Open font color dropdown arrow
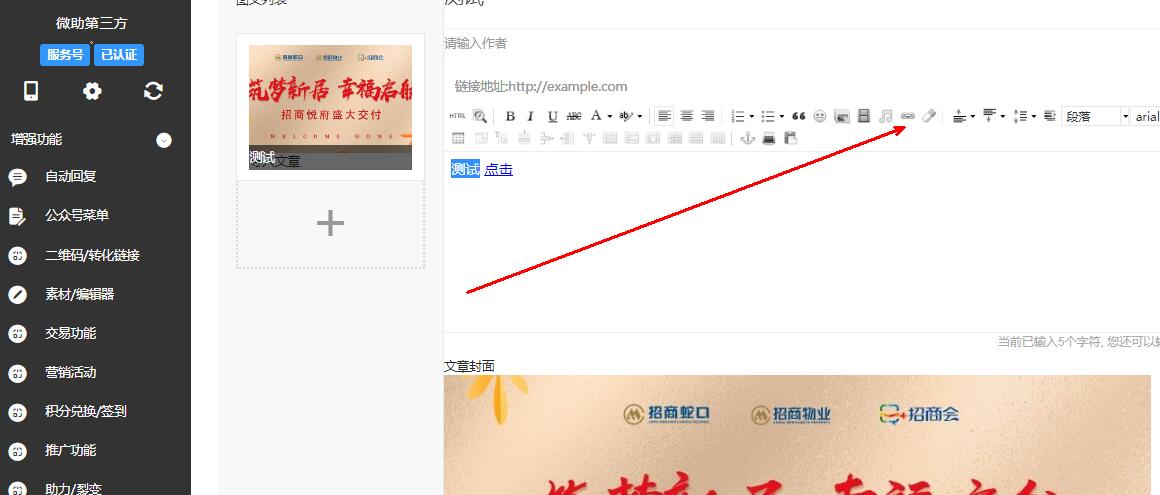The height and width of the screenshot is (495, 1160). click(610, 117)
